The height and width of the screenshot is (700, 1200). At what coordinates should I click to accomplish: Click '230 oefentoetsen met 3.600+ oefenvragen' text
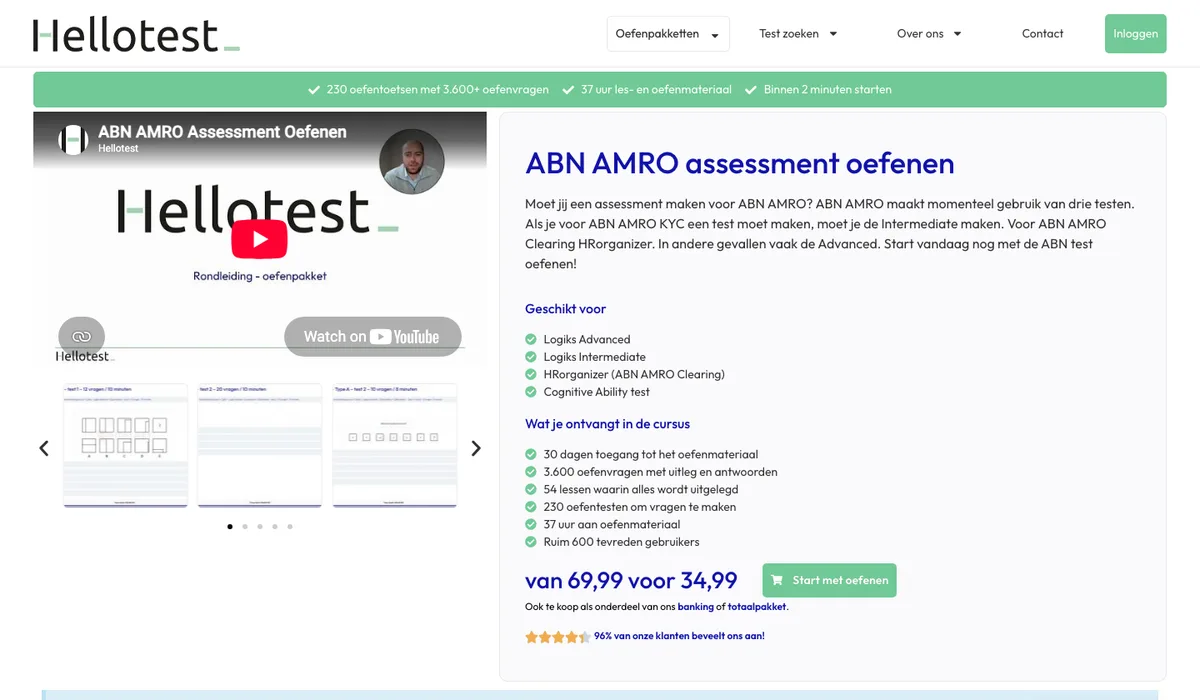point(438,89)
